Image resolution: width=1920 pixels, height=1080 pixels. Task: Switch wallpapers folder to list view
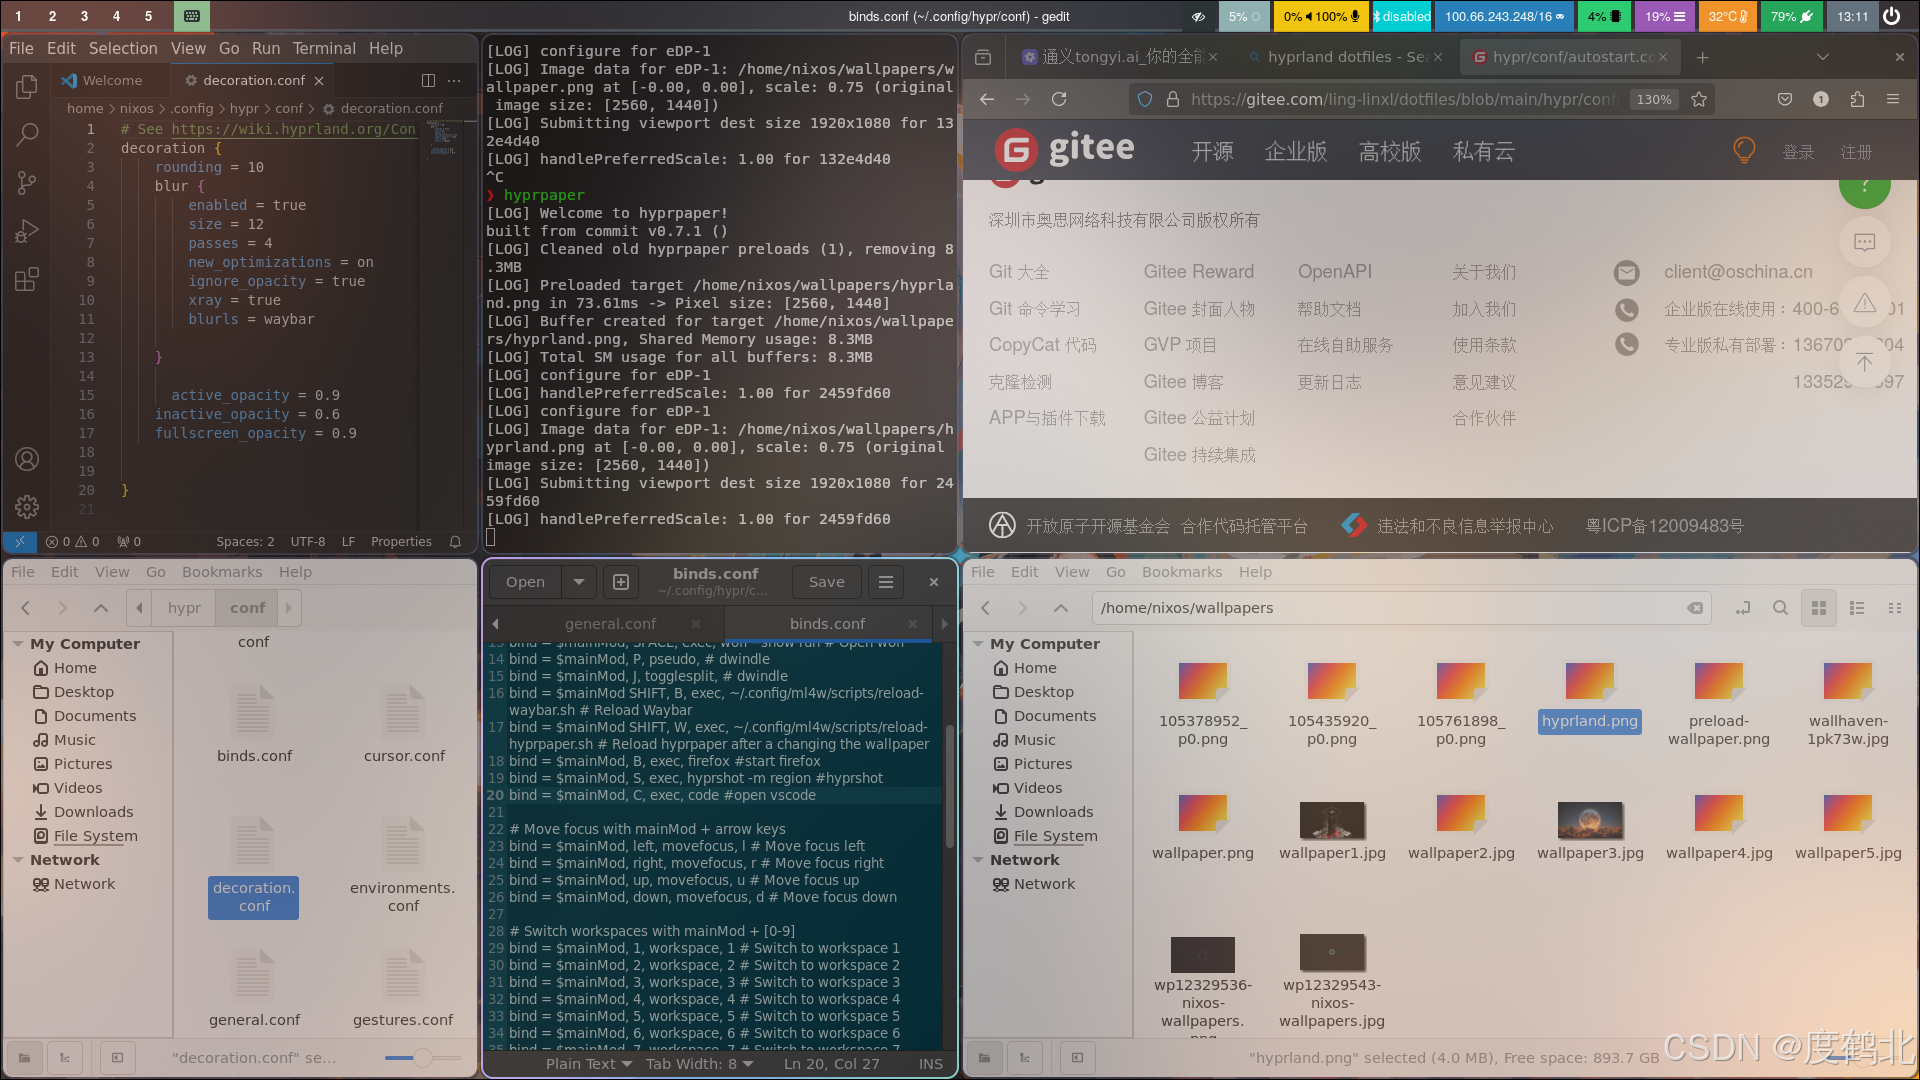coord(1857,608)
